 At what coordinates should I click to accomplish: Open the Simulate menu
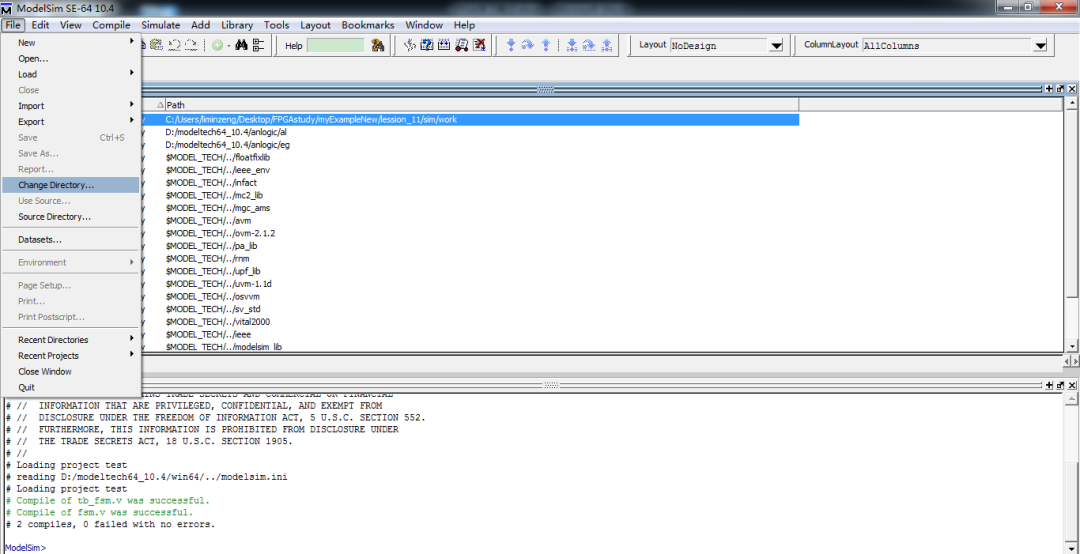(160, 25)
